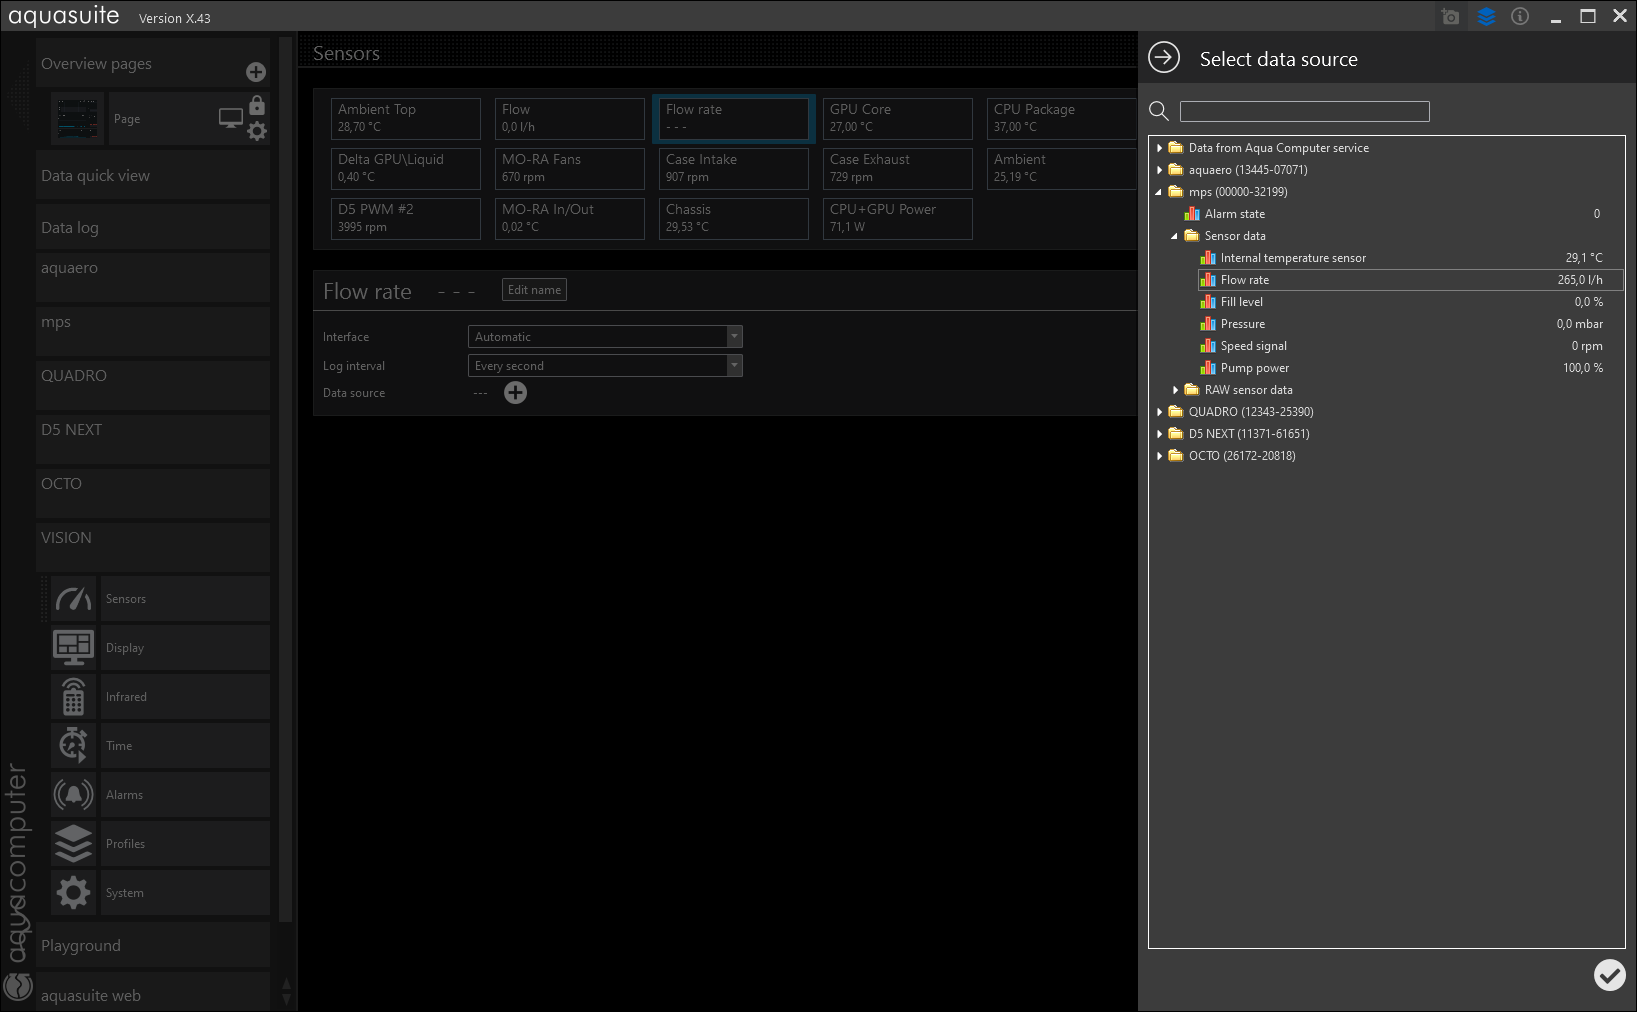The width and height of the screenshot is (1637, 1012).
Task: Add data source with plus icon
Action: tap(515, 393)
